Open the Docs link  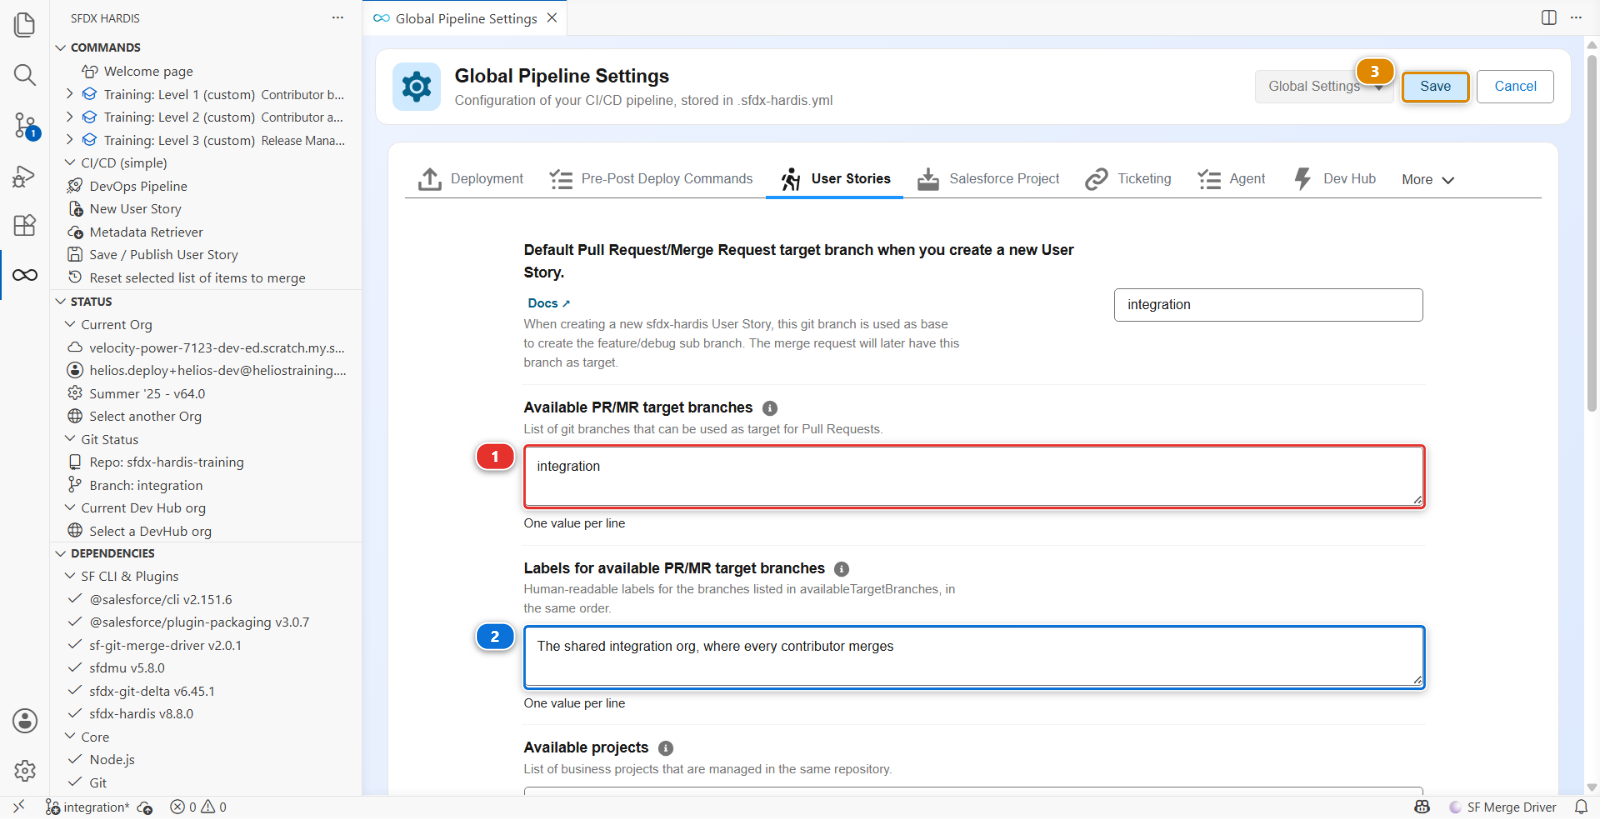point(549,303)
